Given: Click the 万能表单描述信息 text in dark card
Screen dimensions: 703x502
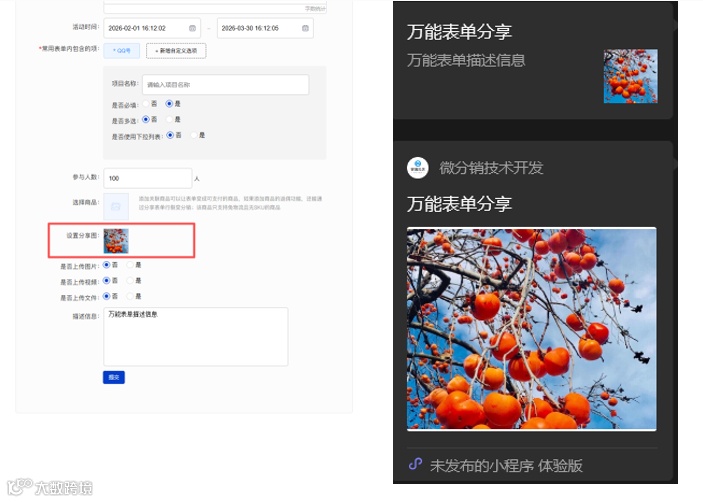Looking at the screenshot, I should point(466,60).
